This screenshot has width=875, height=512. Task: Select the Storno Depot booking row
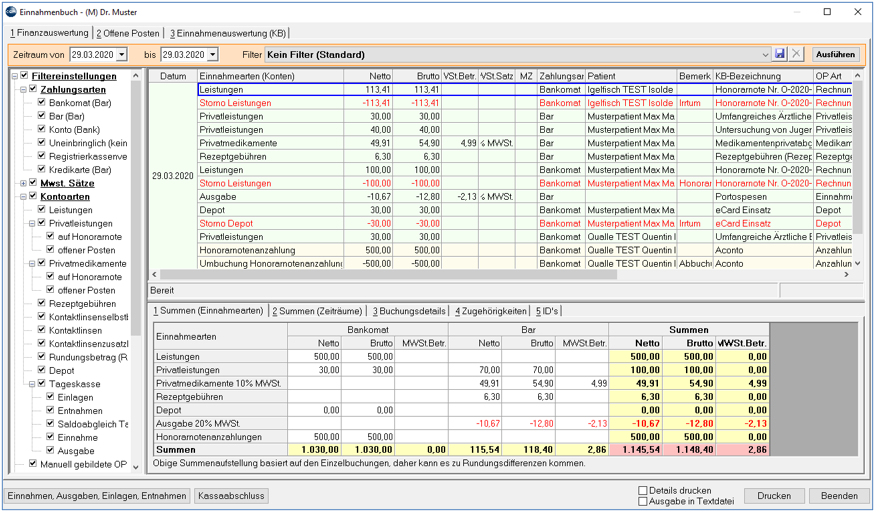pos(525,223)
